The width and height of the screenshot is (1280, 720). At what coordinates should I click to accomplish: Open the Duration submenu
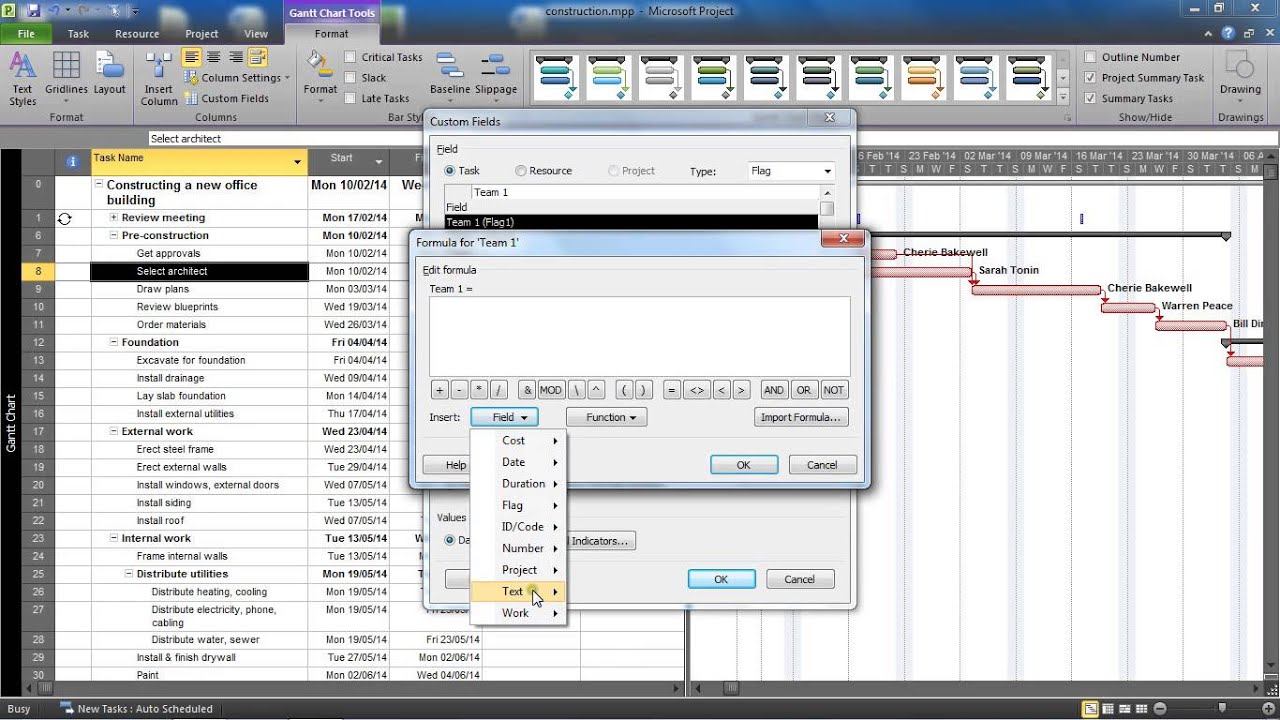(518, 484)
